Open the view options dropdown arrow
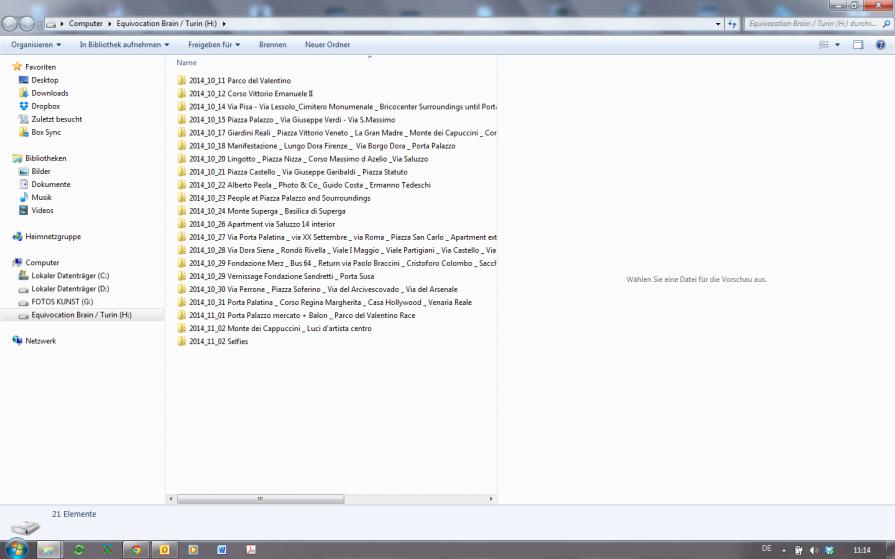 click(x=837, y=45)
